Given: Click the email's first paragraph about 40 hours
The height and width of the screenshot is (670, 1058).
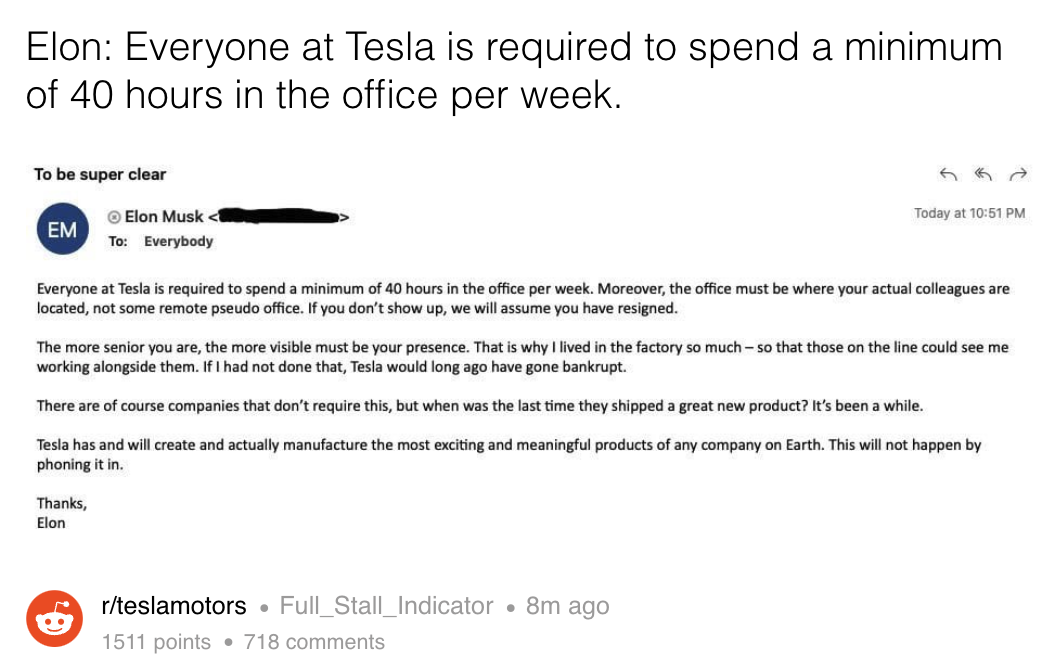Looking at the screenshot, I should coord(522,298).
